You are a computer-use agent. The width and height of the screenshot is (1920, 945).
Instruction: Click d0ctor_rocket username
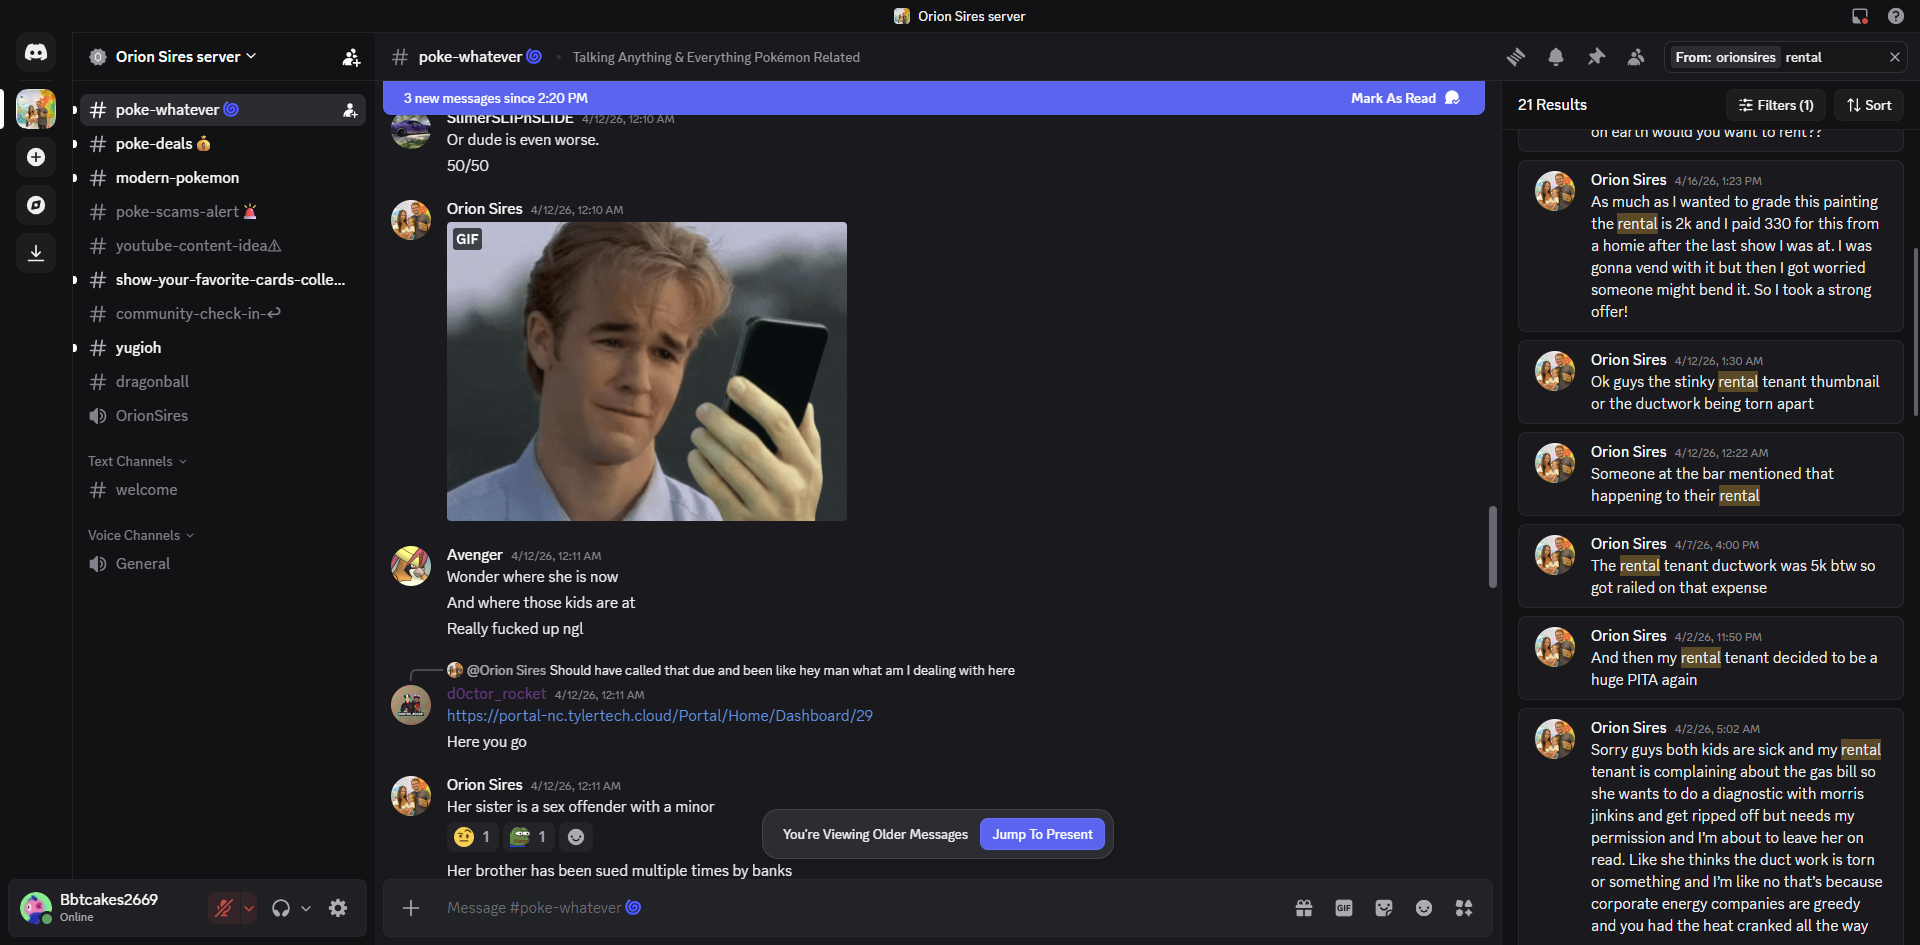(x=496, y=694)
